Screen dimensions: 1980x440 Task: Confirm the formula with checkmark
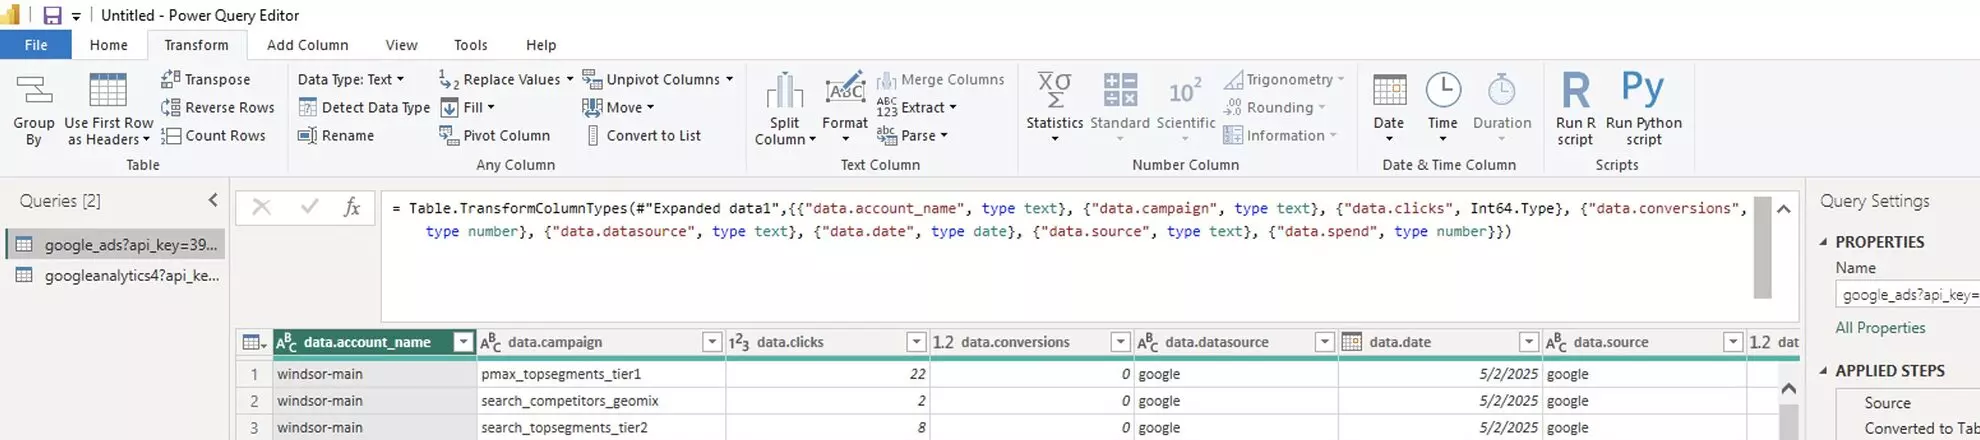tap(309, 207)
